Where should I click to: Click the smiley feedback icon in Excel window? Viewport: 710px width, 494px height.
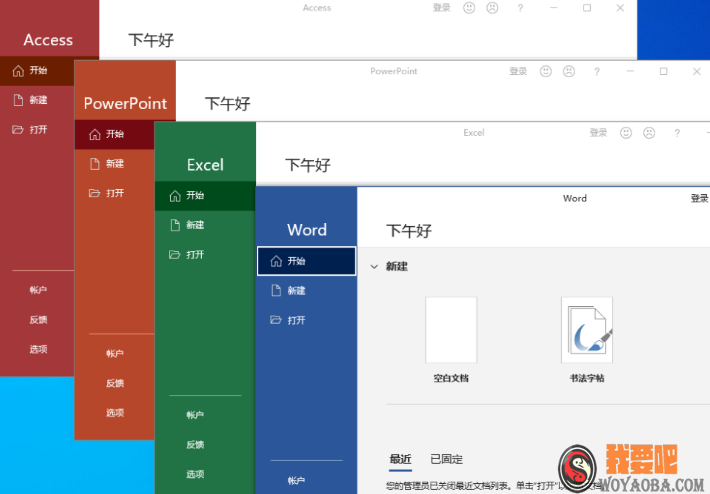[x=626, y=133]
